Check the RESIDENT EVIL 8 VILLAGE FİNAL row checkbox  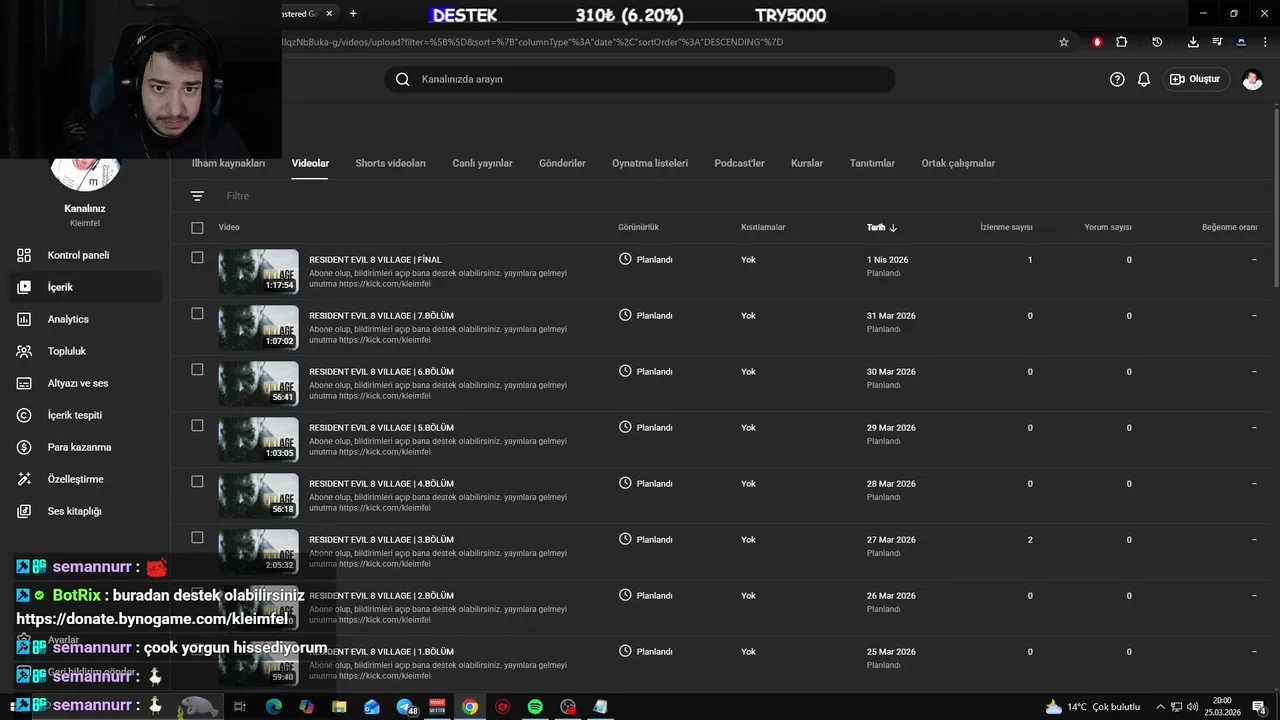click(x=197, y=258)
